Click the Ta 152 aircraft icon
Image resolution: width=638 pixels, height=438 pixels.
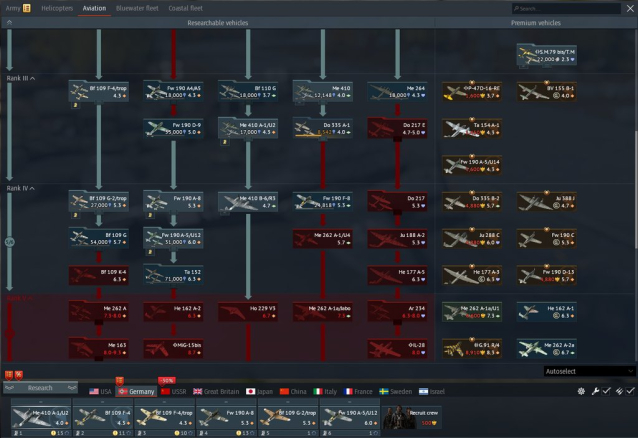174,275
